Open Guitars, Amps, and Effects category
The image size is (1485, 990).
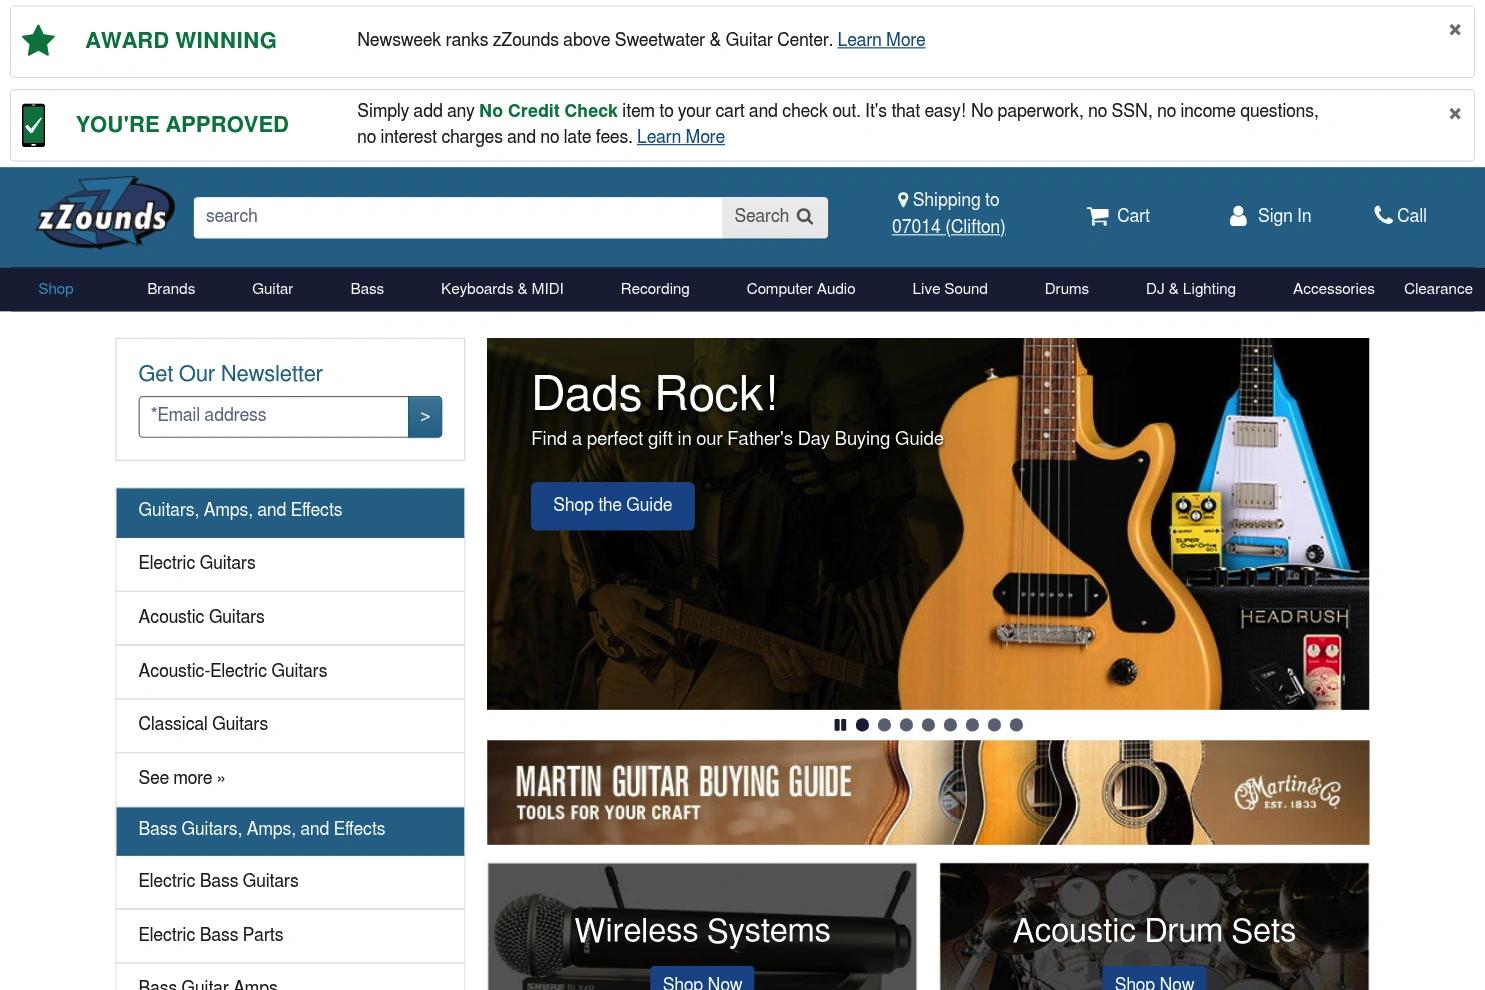pos(290,511)
